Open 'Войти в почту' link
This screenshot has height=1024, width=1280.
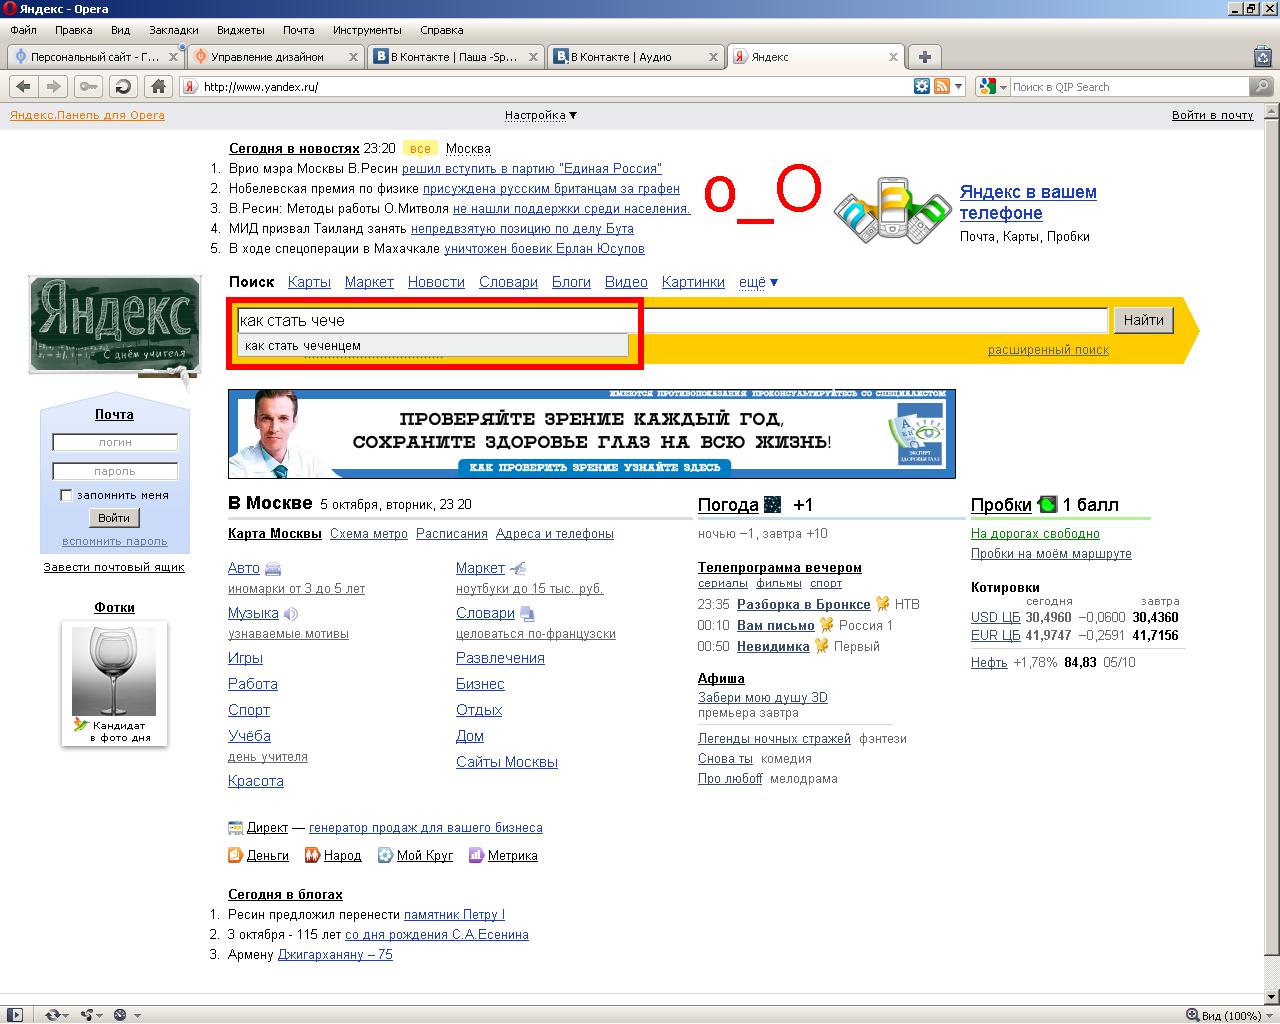1212,115
